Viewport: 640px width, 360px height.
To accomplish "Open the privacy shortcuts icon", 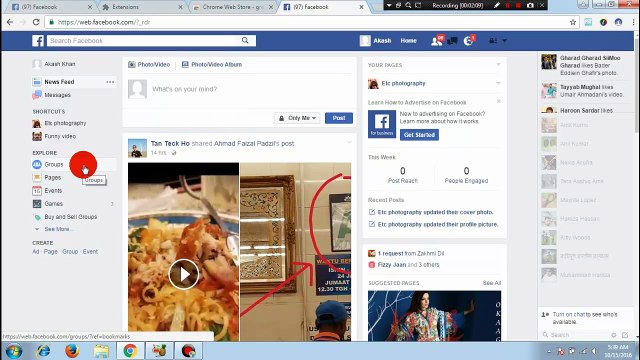I will tap(493, 41).
